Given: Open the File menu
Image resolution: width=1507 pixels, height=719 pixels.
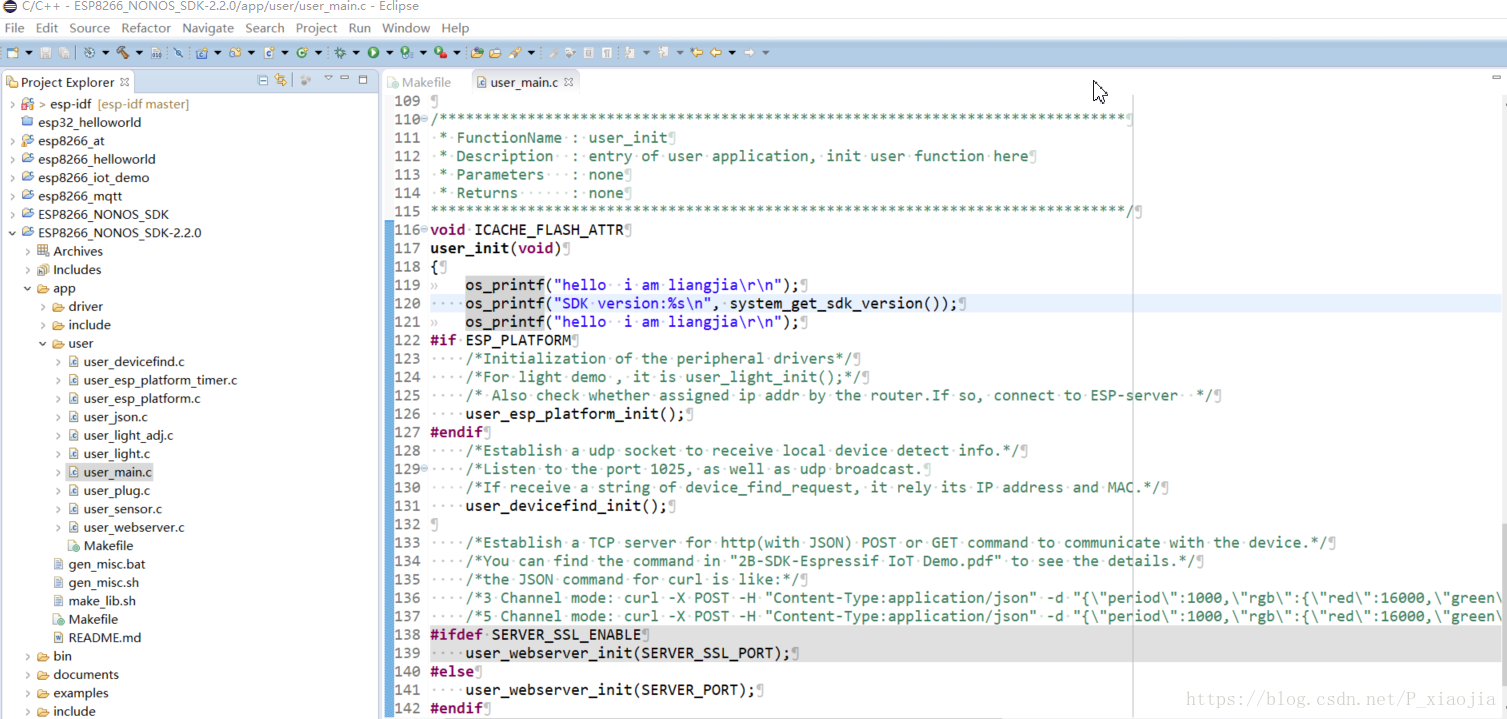Looking at the screenshot, I should 14,28.
